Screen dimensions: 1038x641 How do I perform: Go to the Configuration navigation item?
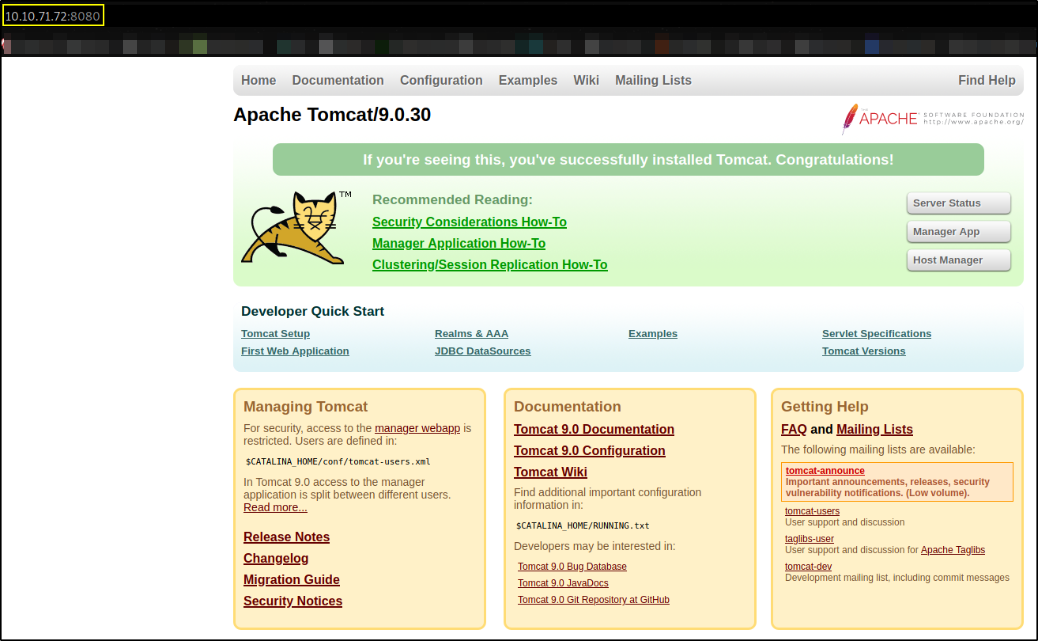click(x=441, y=80)
